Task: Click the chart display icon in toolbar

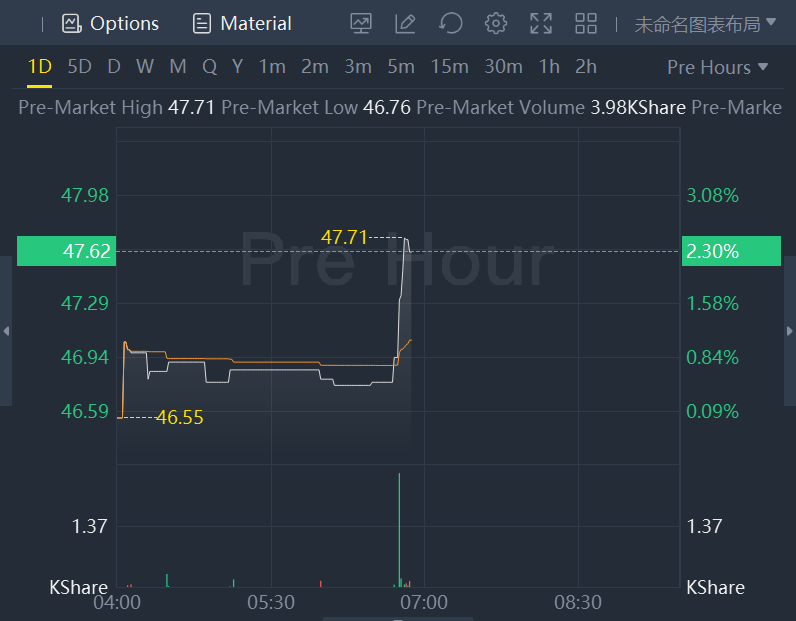Action: pyautogui.click(x=361, y=23)
